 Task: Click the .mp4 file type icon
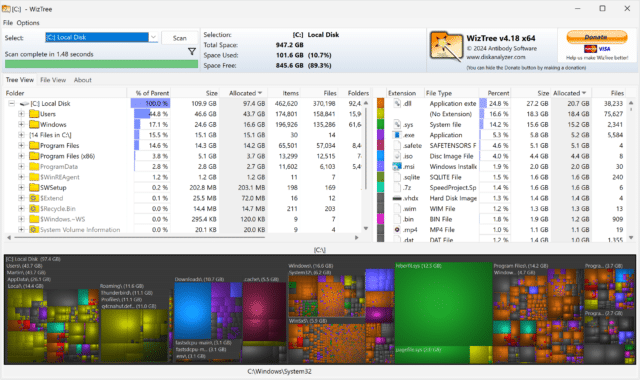pyautogui.click(x=397, y=230)
